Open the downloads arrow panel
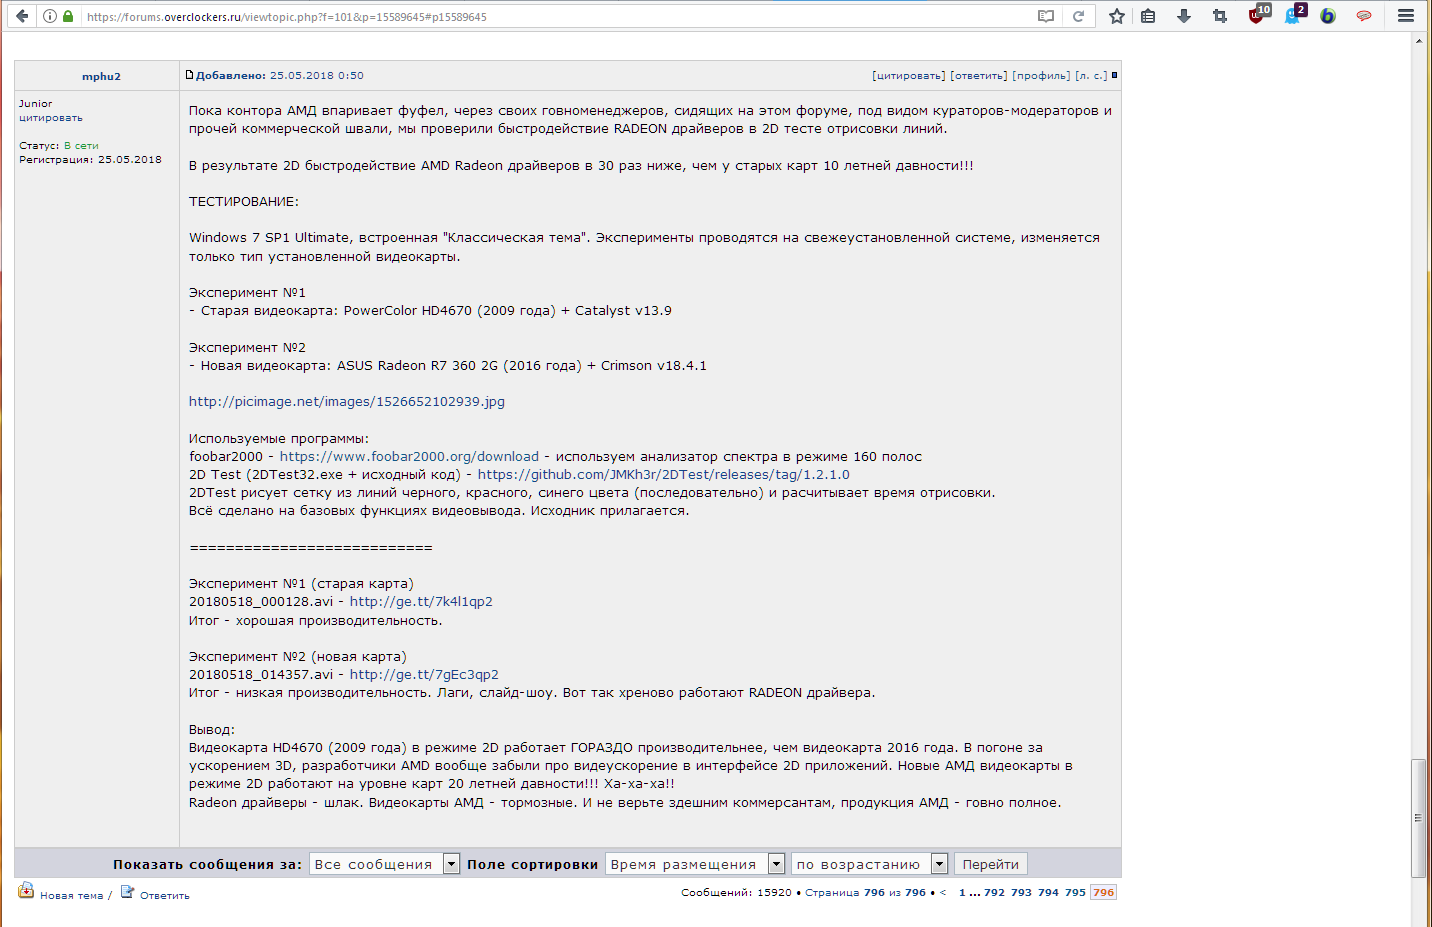 coord(1184,16)
